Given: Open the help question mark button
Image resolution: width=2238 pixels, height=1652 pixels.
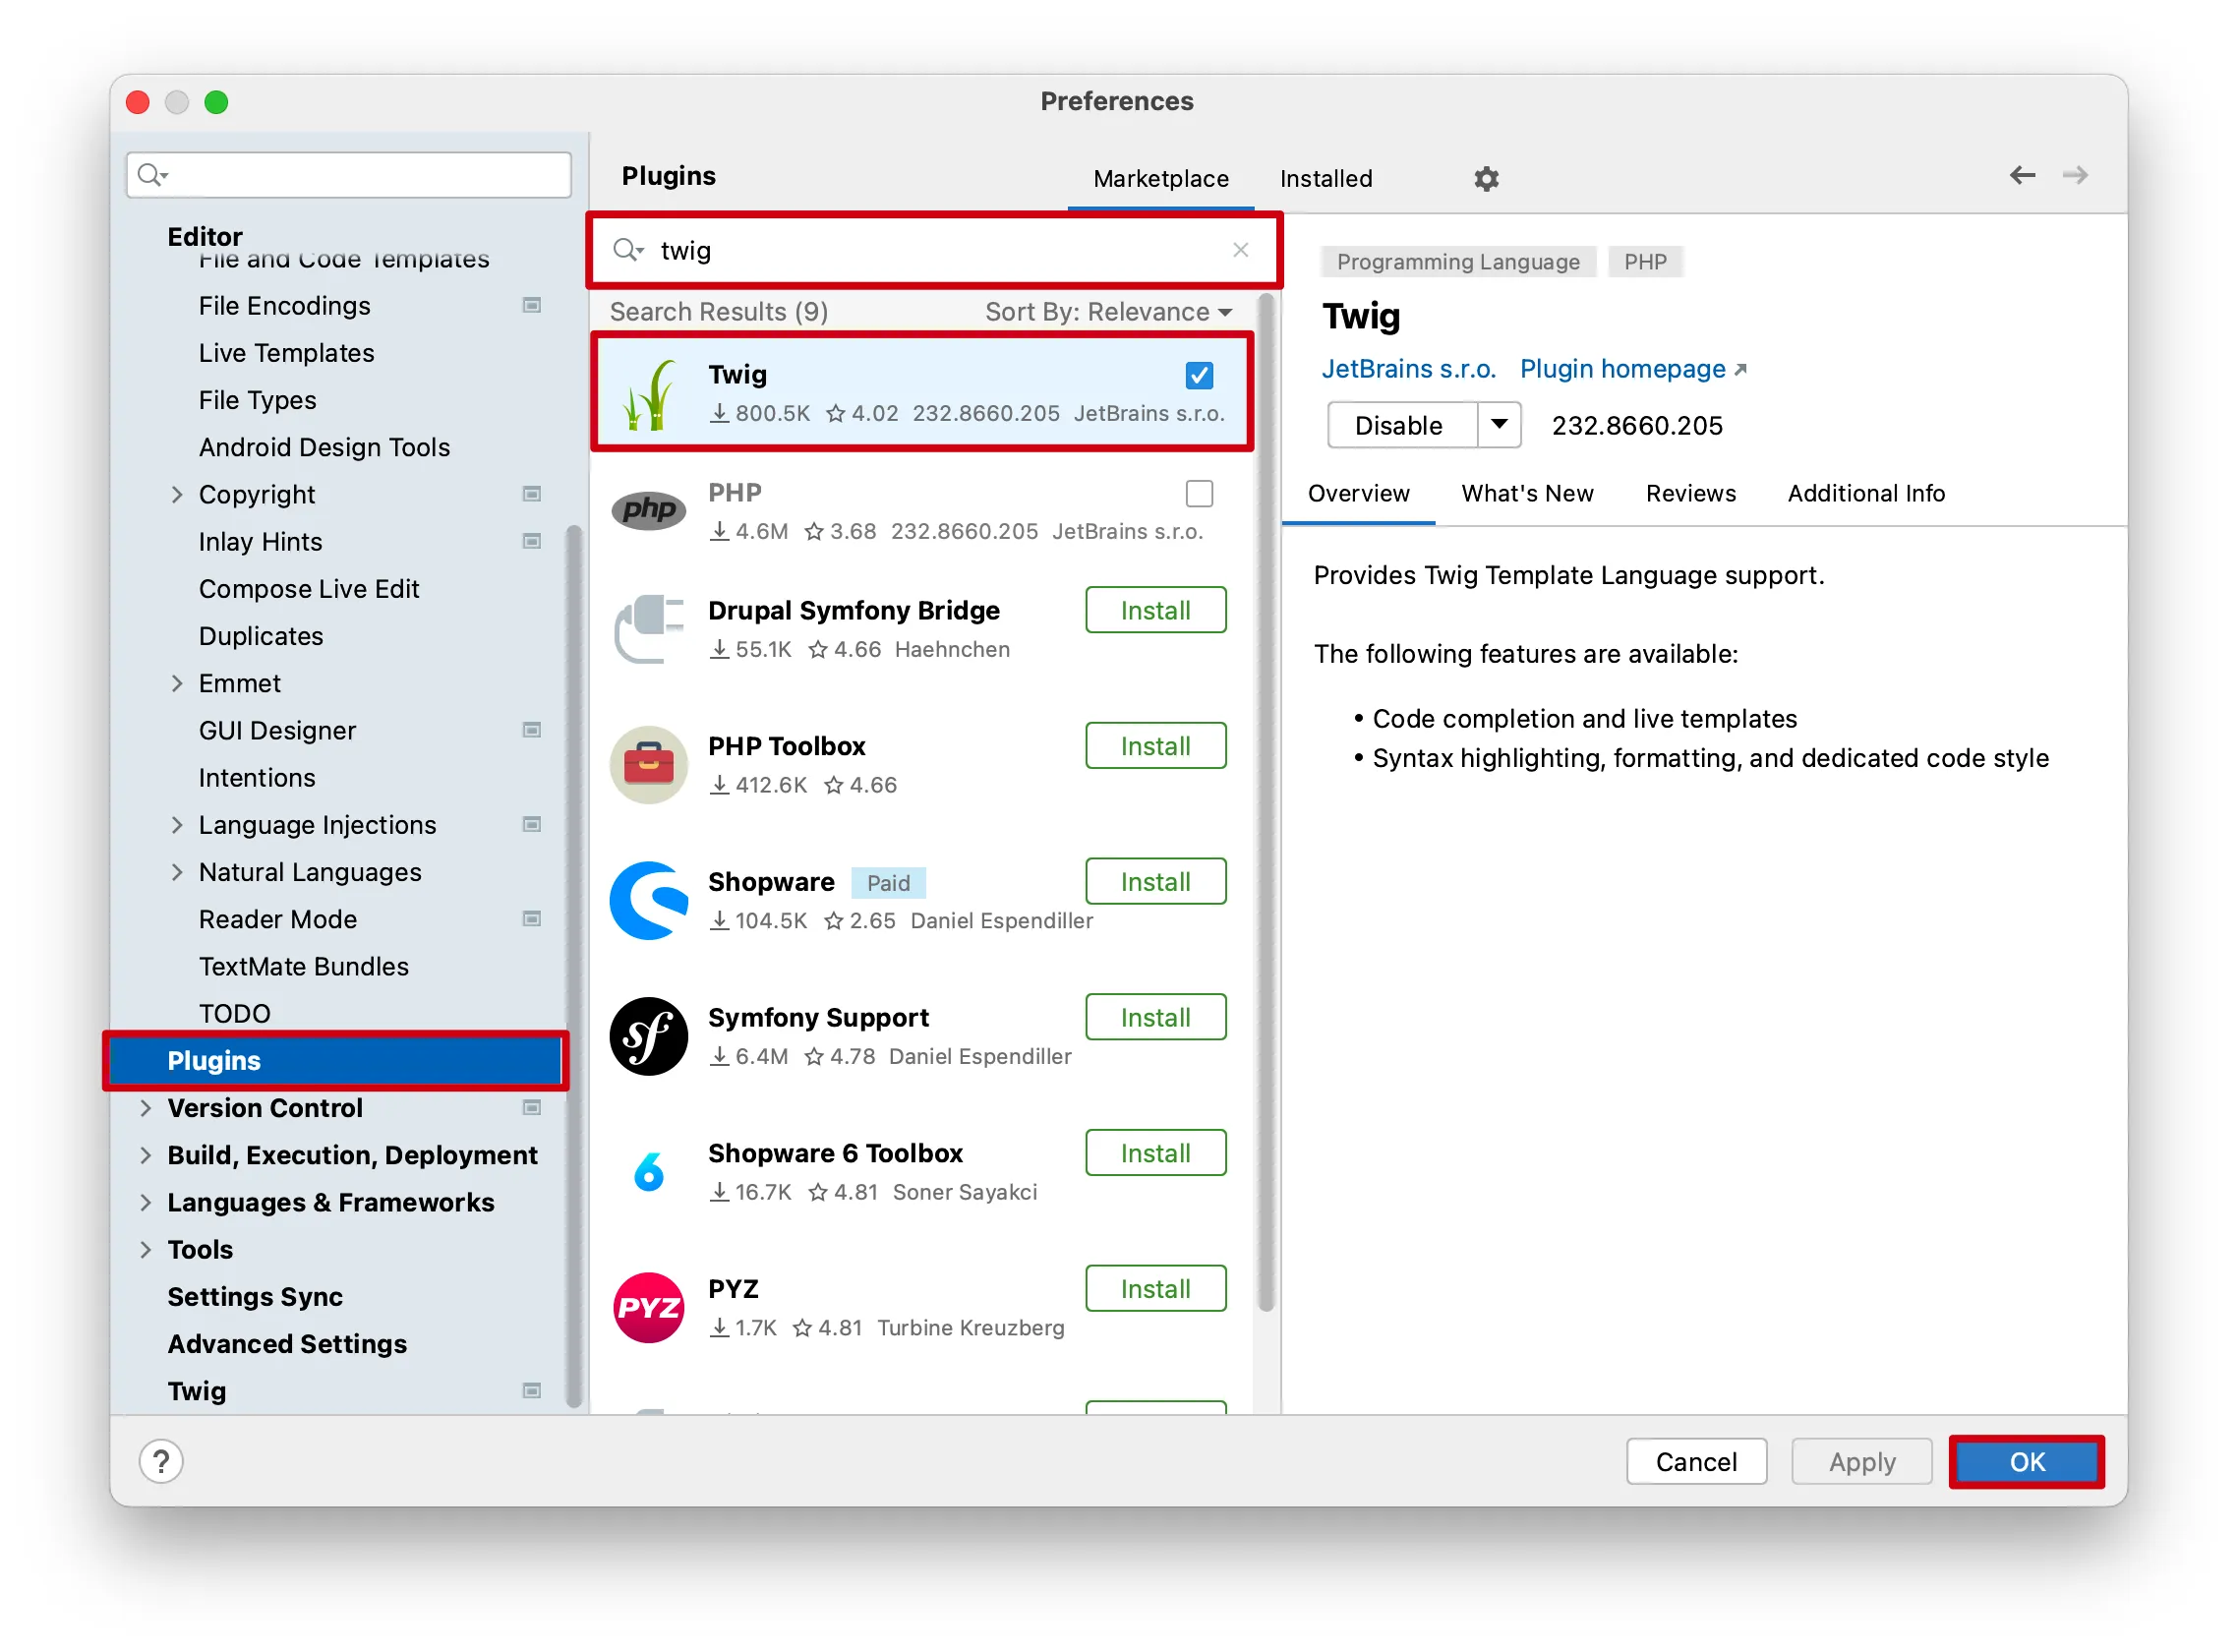Looking at the screenshot, I should tap(161, 1462).
